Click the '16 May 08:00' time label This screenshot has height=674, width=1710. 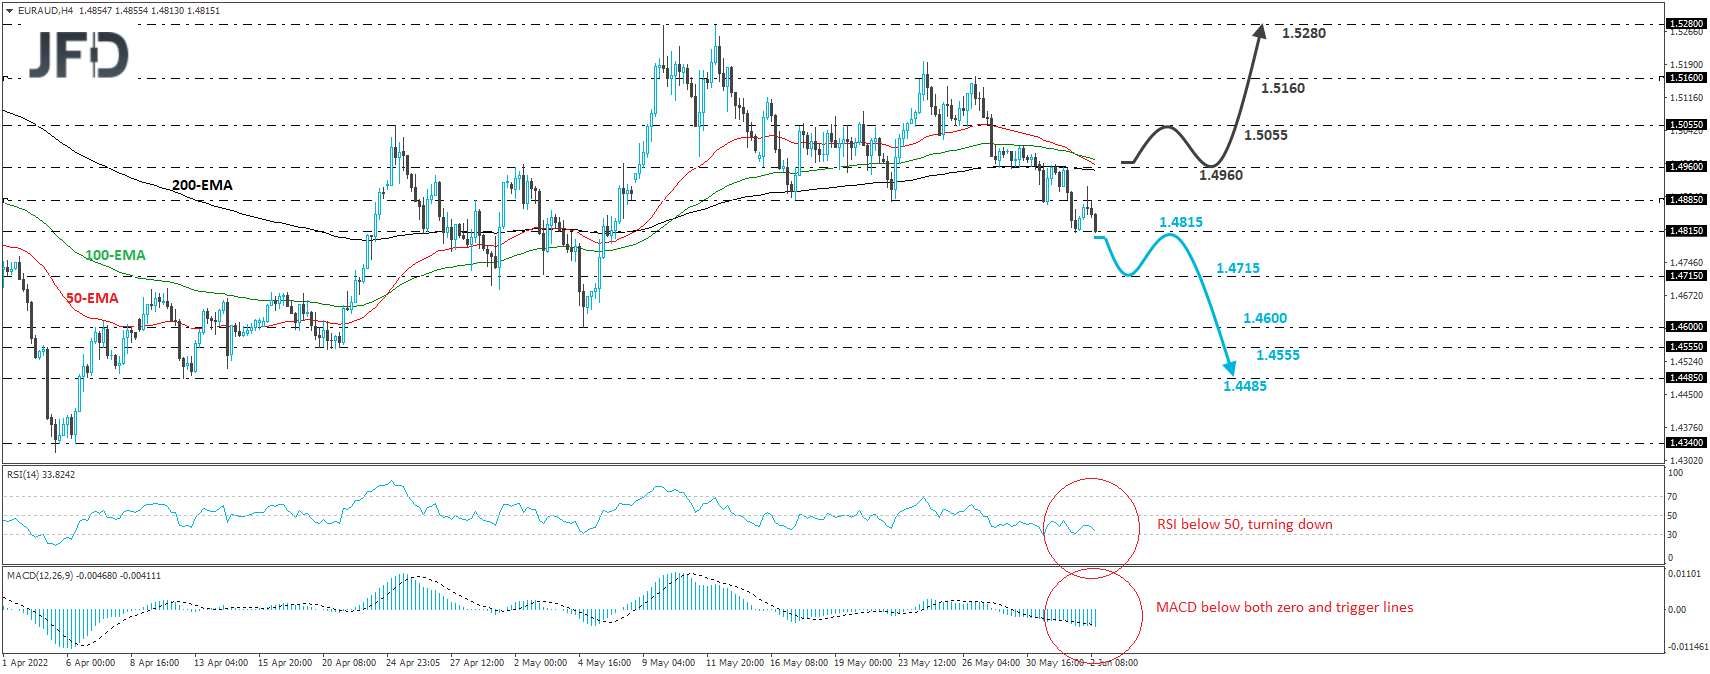click(798, 663)
